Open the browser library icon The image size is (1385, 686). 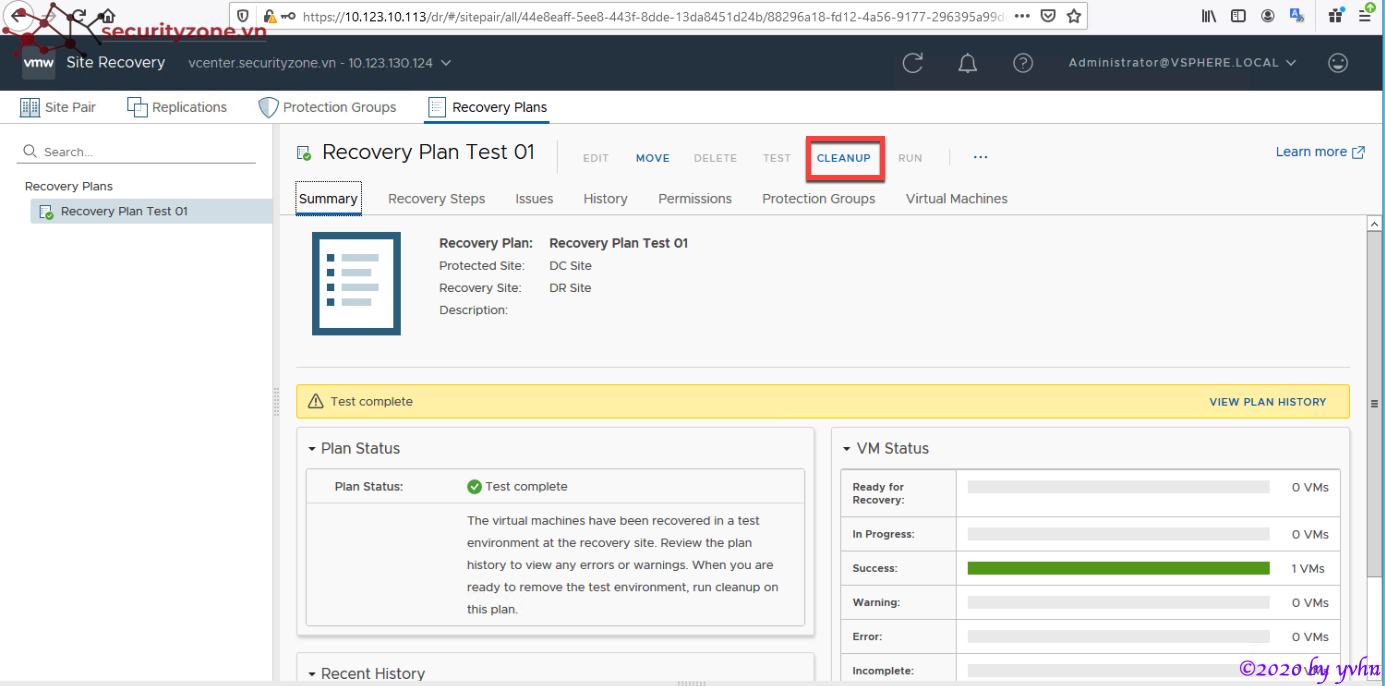tap(1209, 16)
